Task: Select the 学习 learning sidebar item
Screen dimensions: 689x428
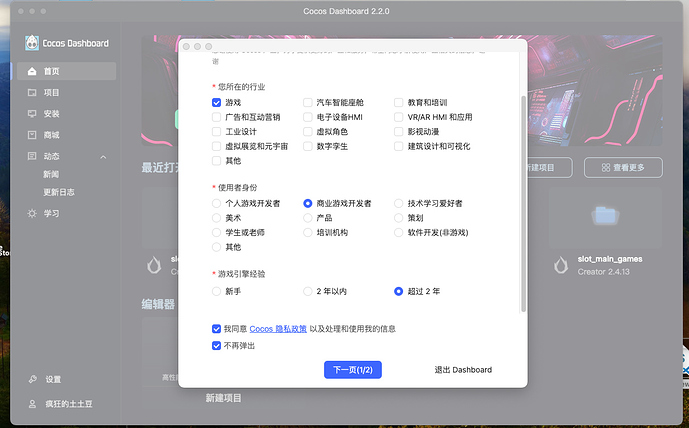Action: pos(66,214)
